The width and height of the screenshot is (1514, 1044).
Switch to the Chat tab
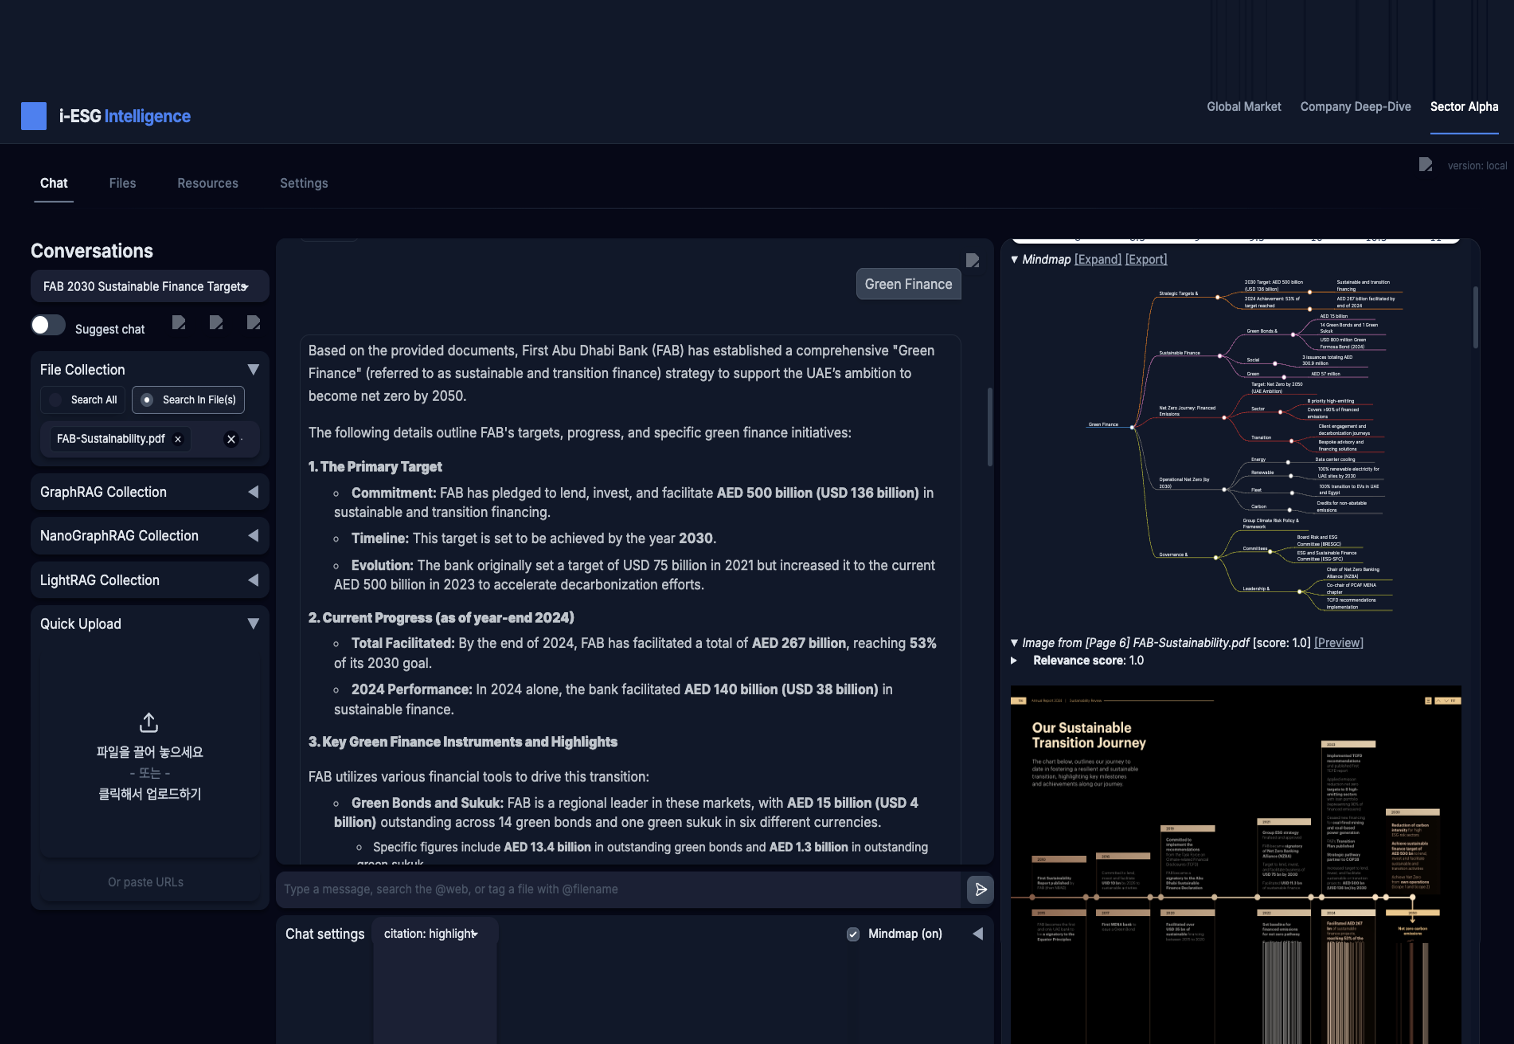click(54, 183)
